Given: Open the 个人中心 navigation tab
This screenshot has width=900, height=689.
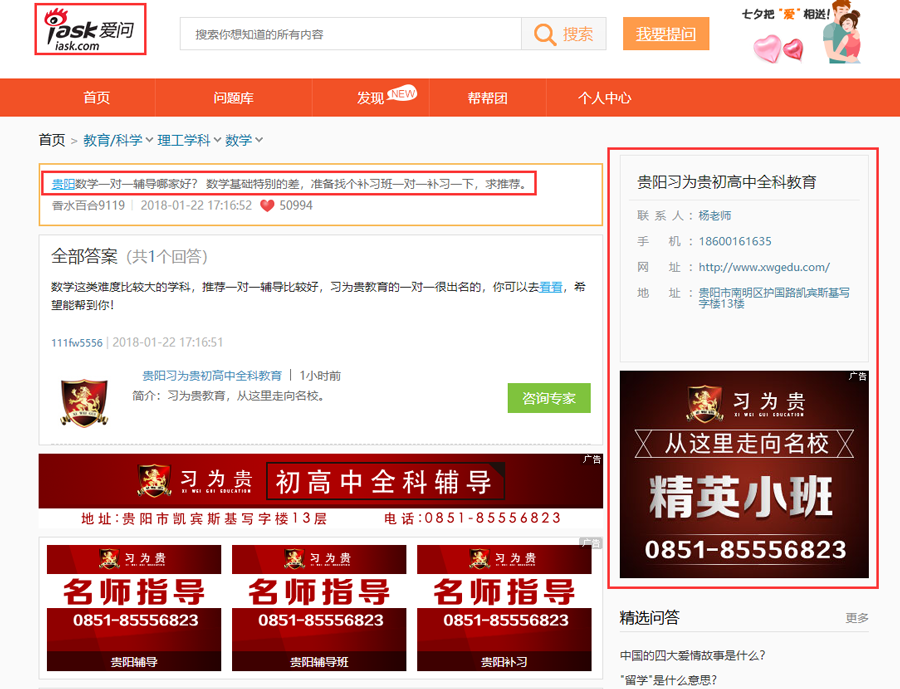Looking at the screenshot, I should 604,98.
